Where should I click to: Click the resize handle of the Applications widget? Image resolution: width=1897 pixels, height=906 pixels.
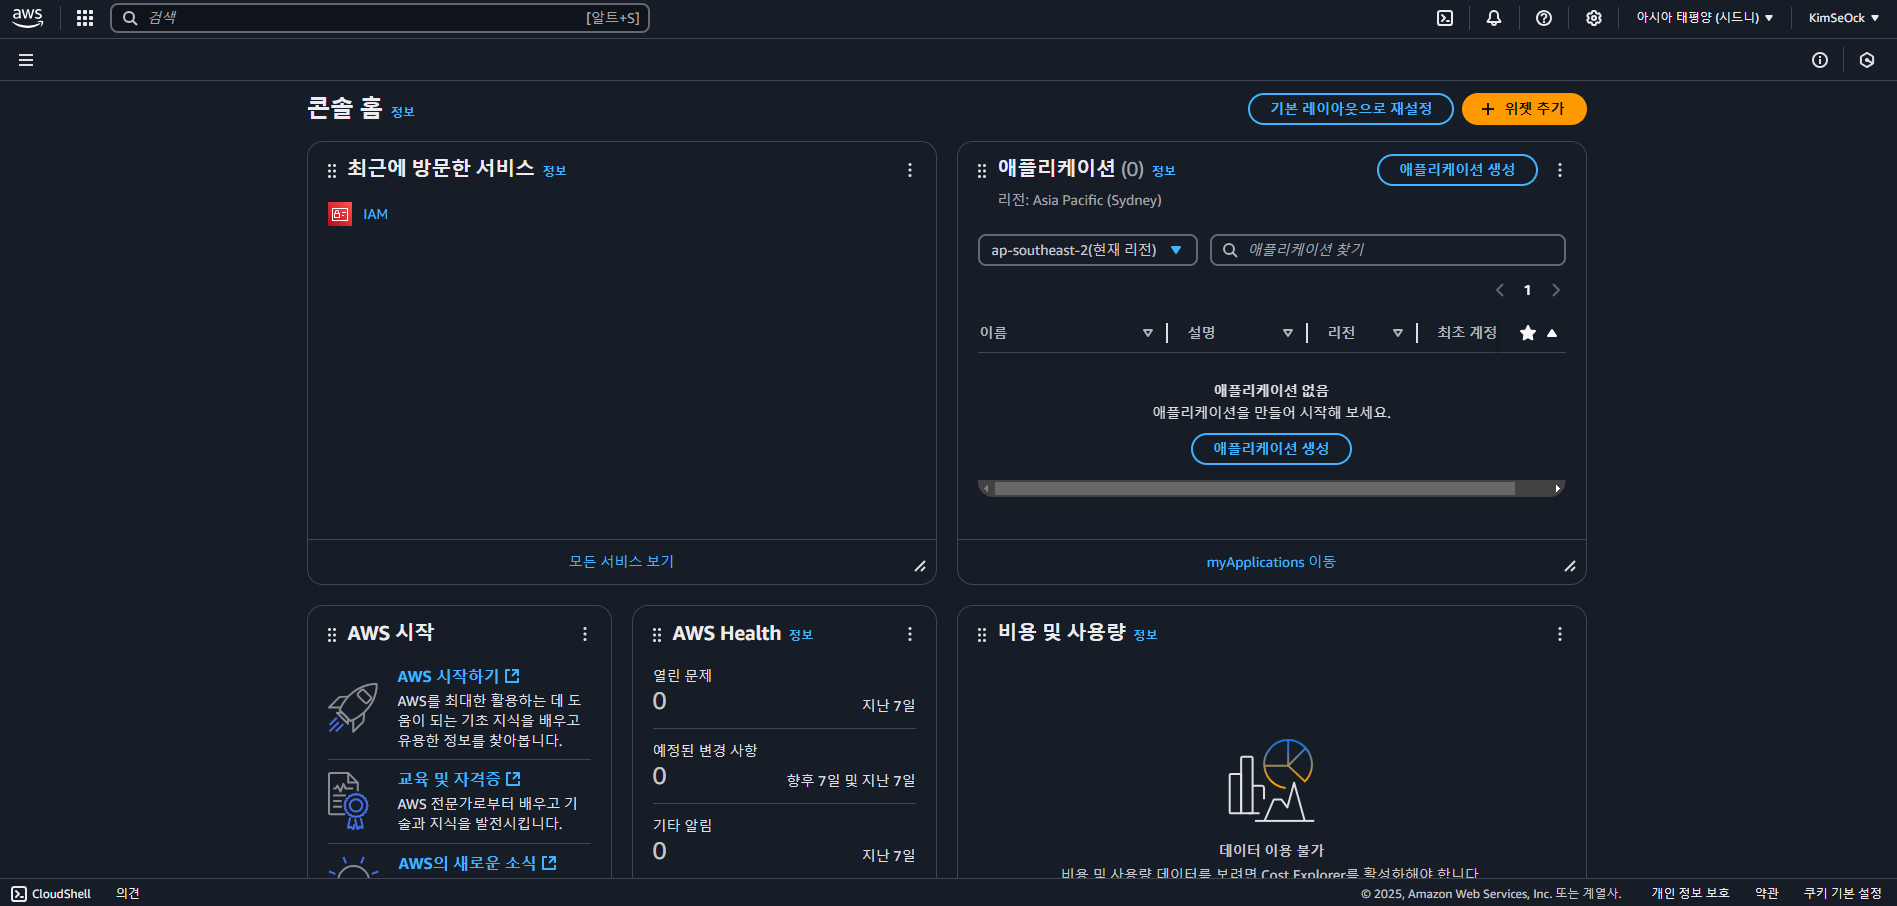click(x=1570, y=566)
